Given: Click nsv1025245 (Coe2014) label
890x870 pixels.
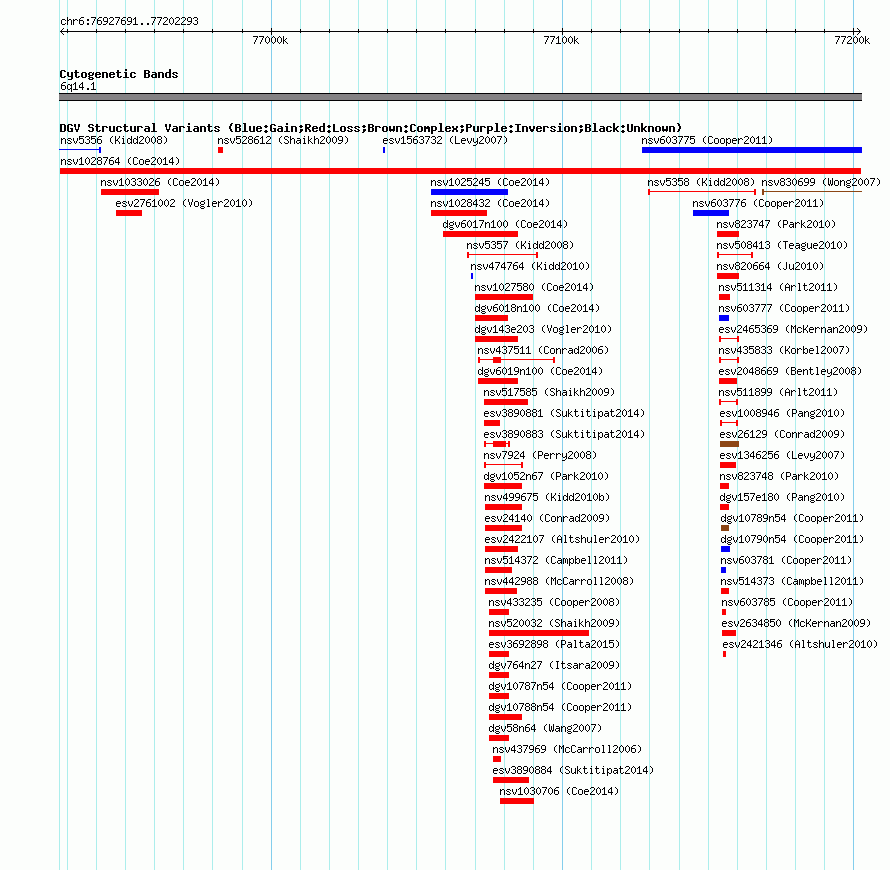Looking at the screenshot, I should 490,182.
